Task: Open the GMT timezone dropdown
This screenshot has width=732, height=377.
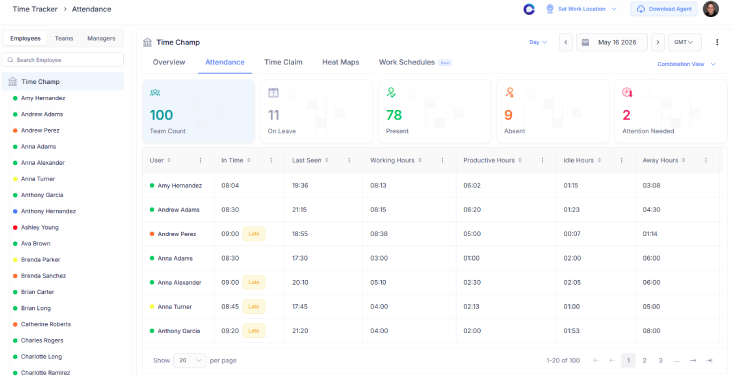Action: [684, 42]
